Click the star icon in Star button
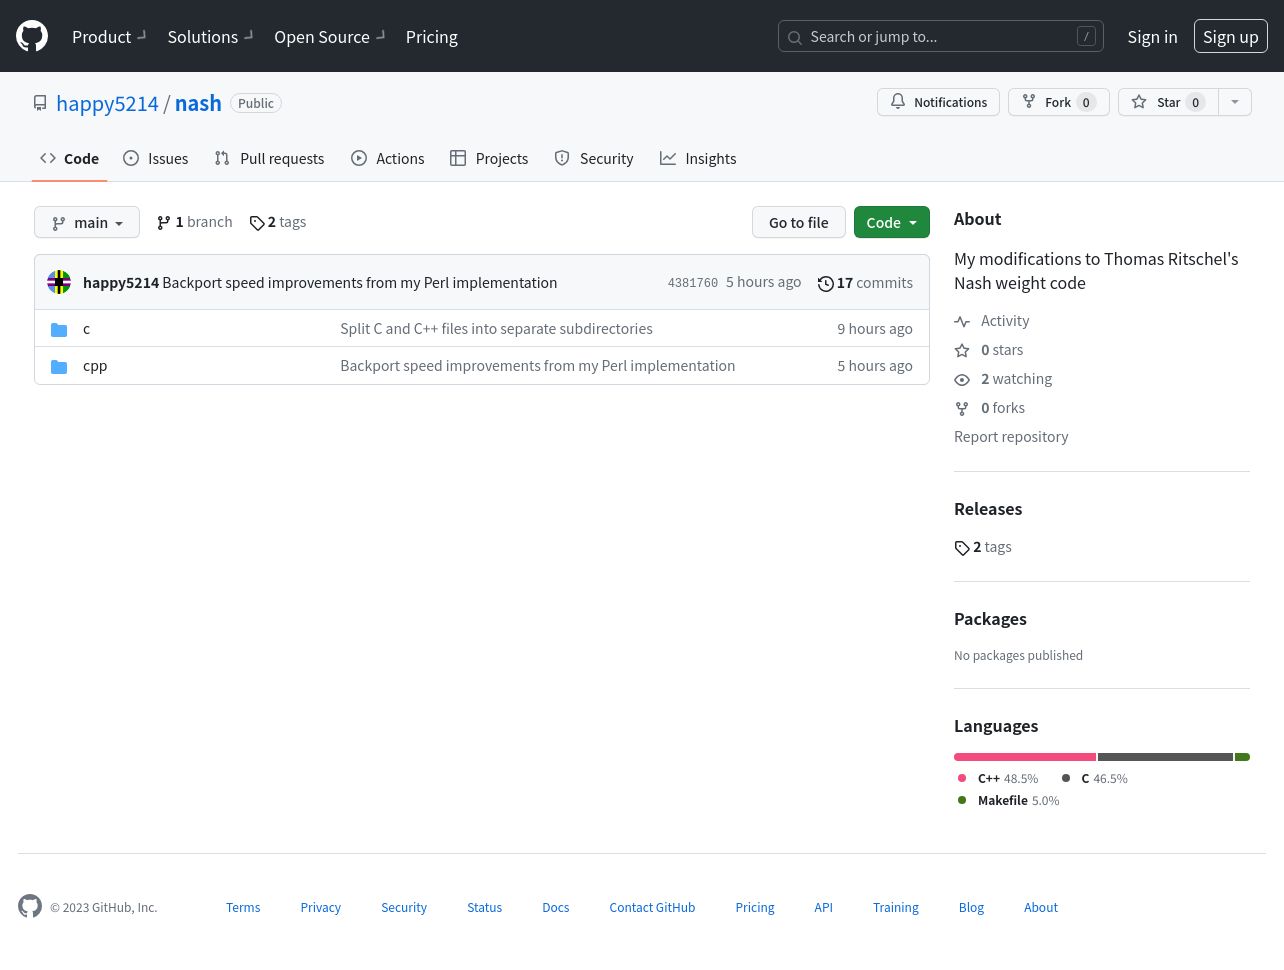 click(x=1139, y=102)
